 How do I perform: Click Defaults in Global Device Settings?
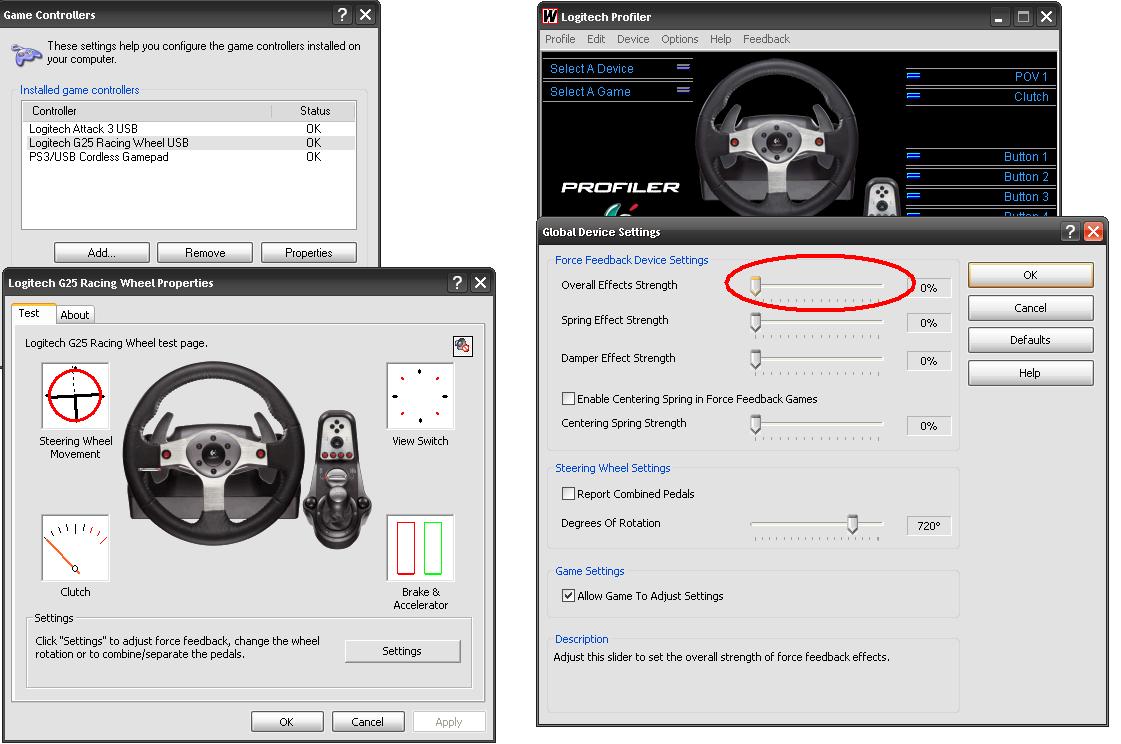tap(1030, 340)
